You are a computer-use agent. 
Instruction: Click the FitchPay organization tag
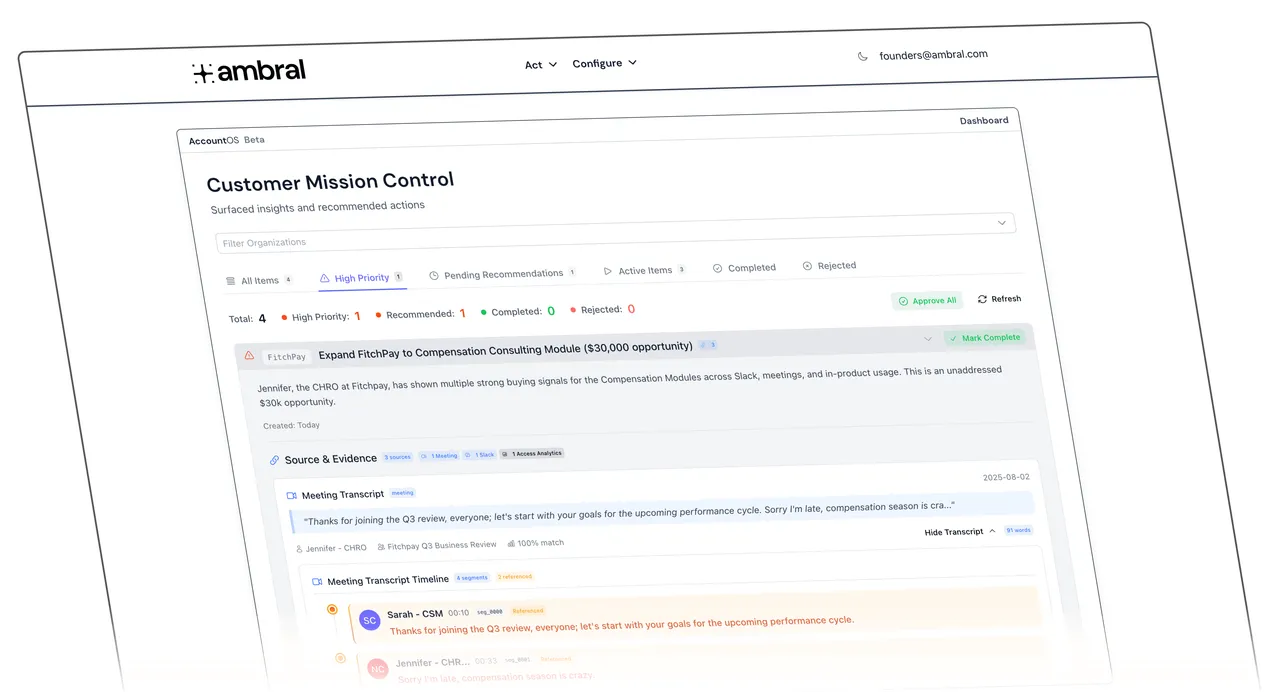(x=287, y=357)
